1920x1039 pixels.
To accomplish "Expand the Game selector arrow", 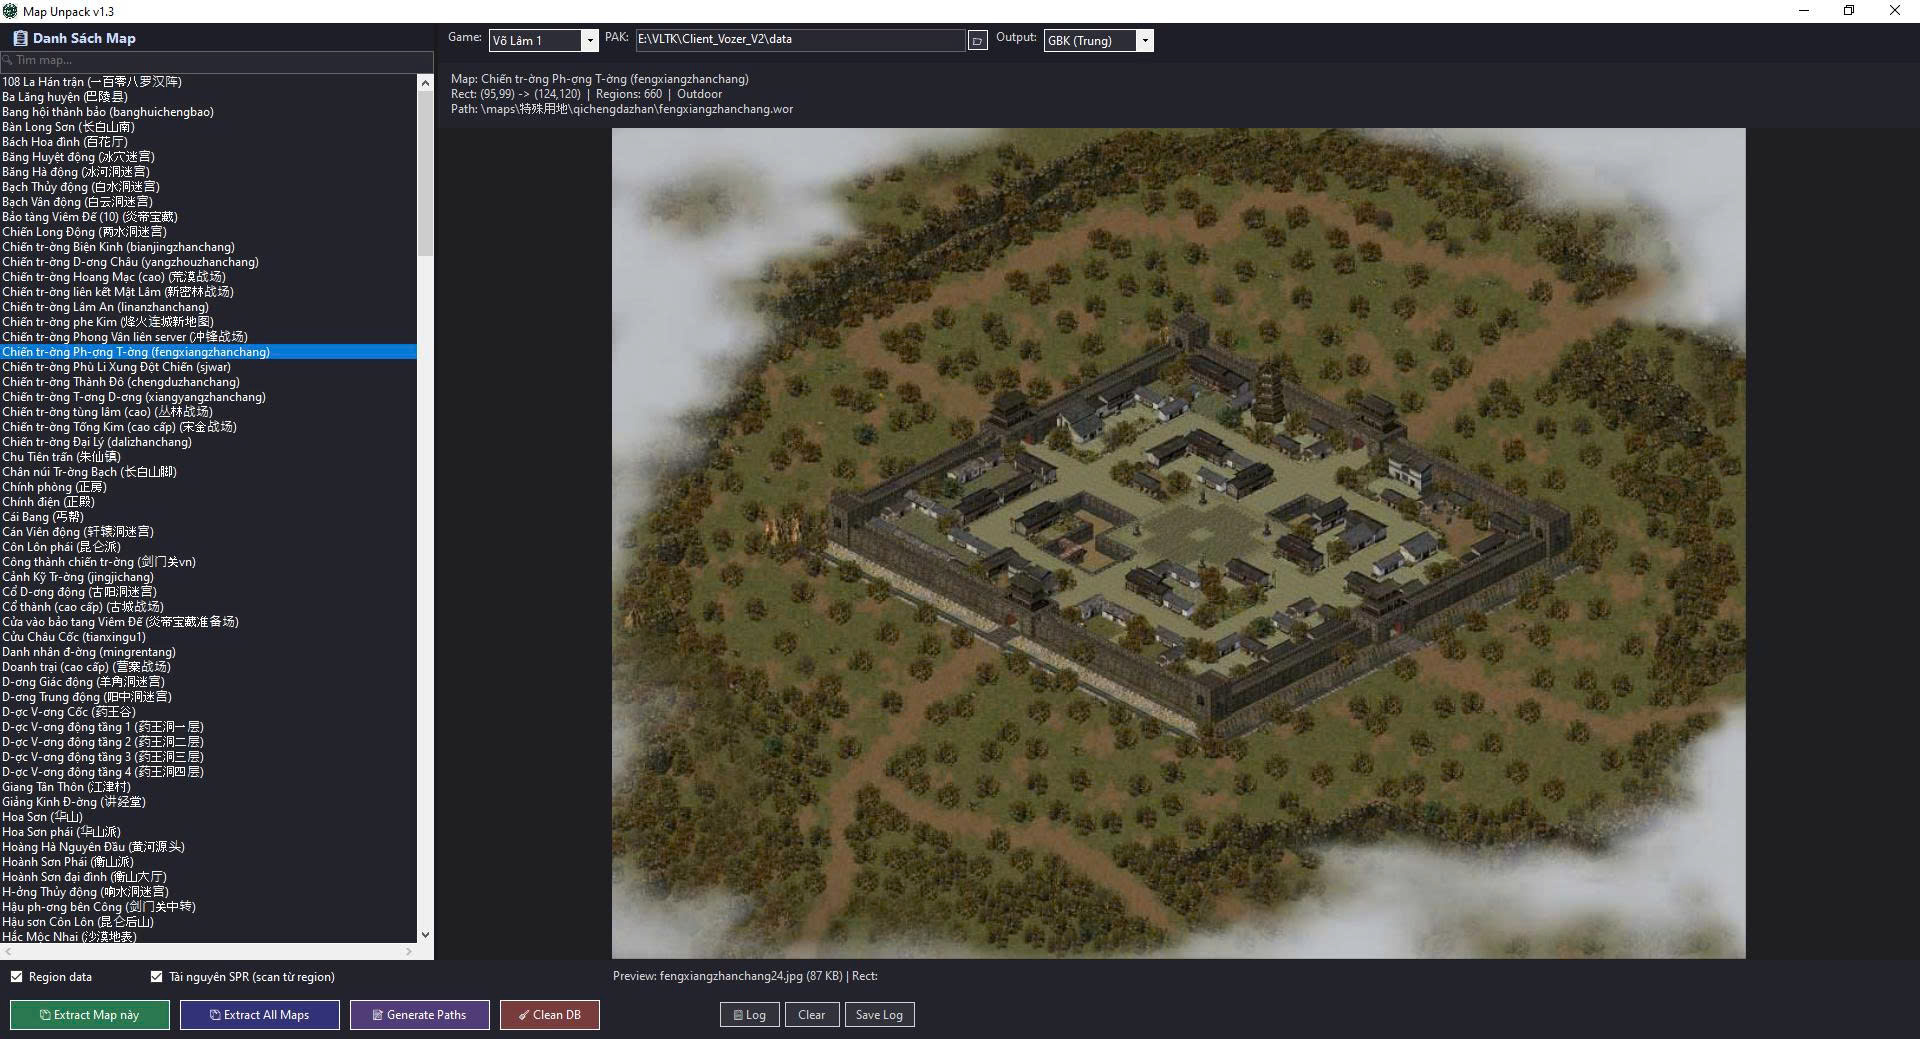I will coord(588,41).
